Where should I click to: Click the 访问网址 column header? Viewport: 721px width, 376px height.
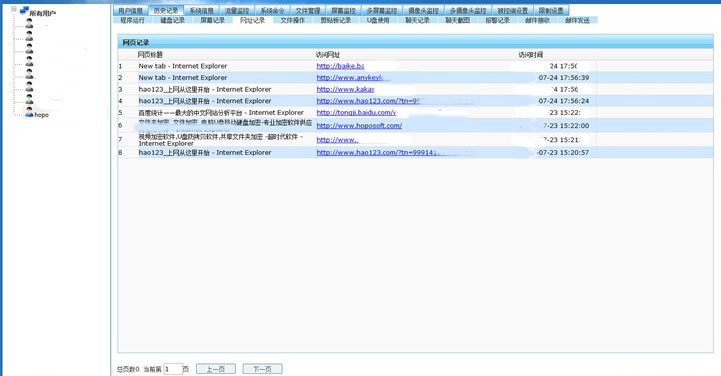coord(327,55)
